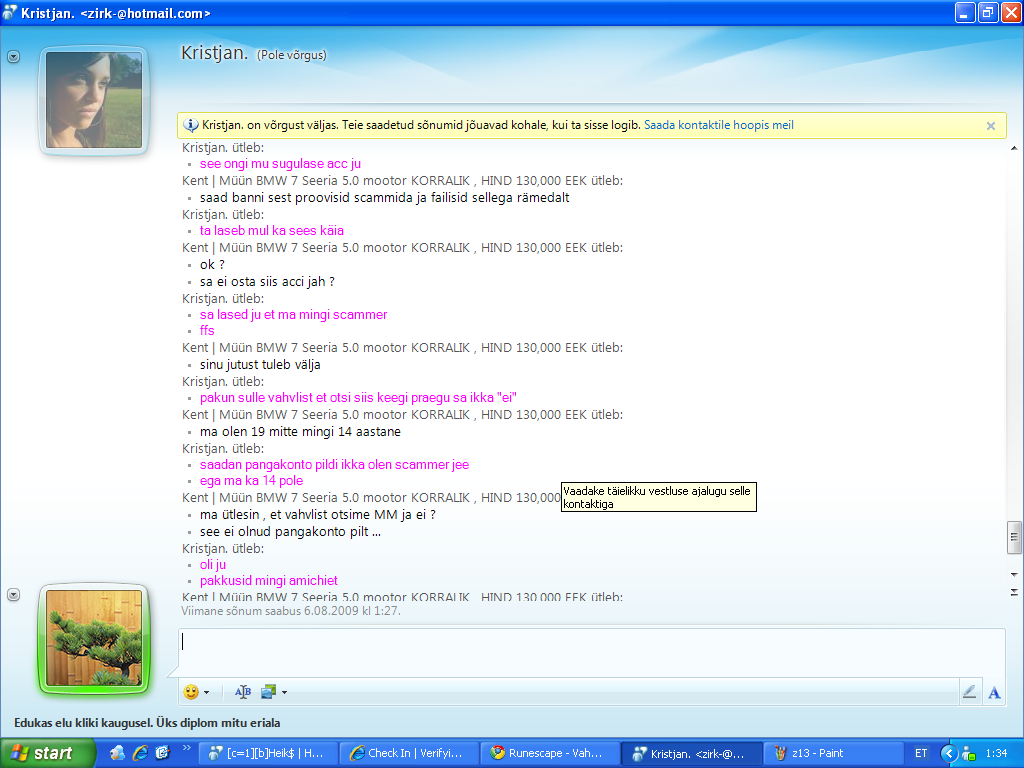The image size is (1024, 768).
Task: Open the emoticon picker smiley icon
Action: 191,692
